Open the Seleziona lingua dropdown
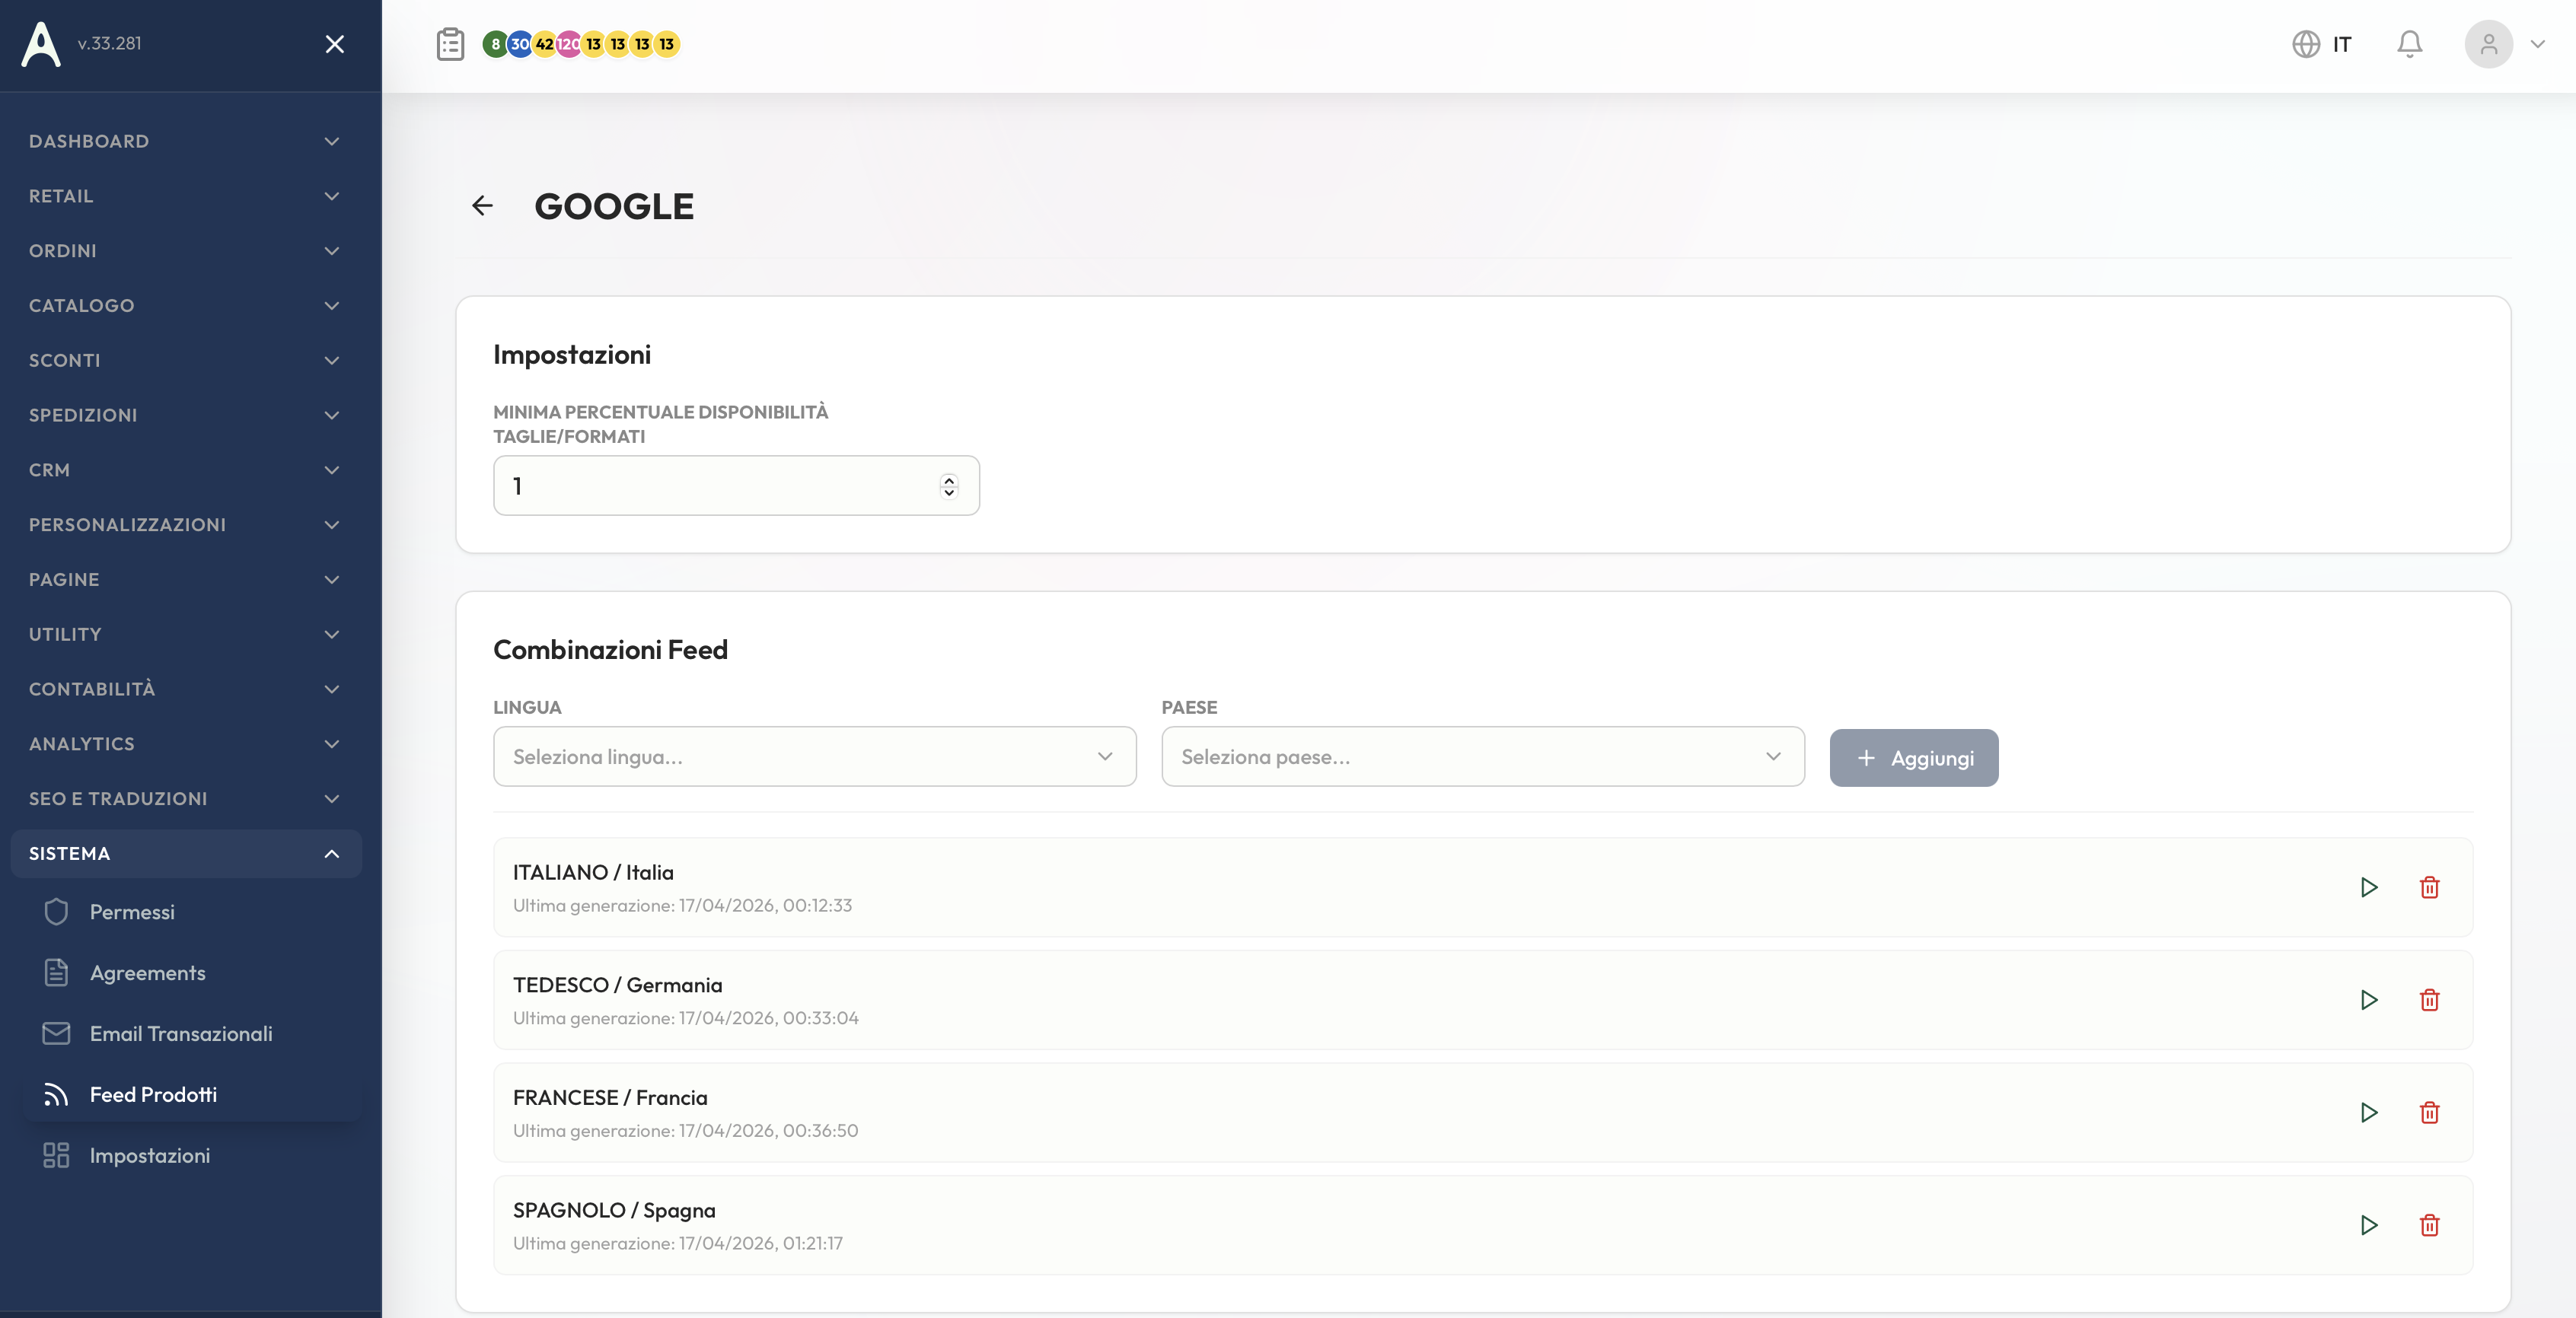 point(814,757)
